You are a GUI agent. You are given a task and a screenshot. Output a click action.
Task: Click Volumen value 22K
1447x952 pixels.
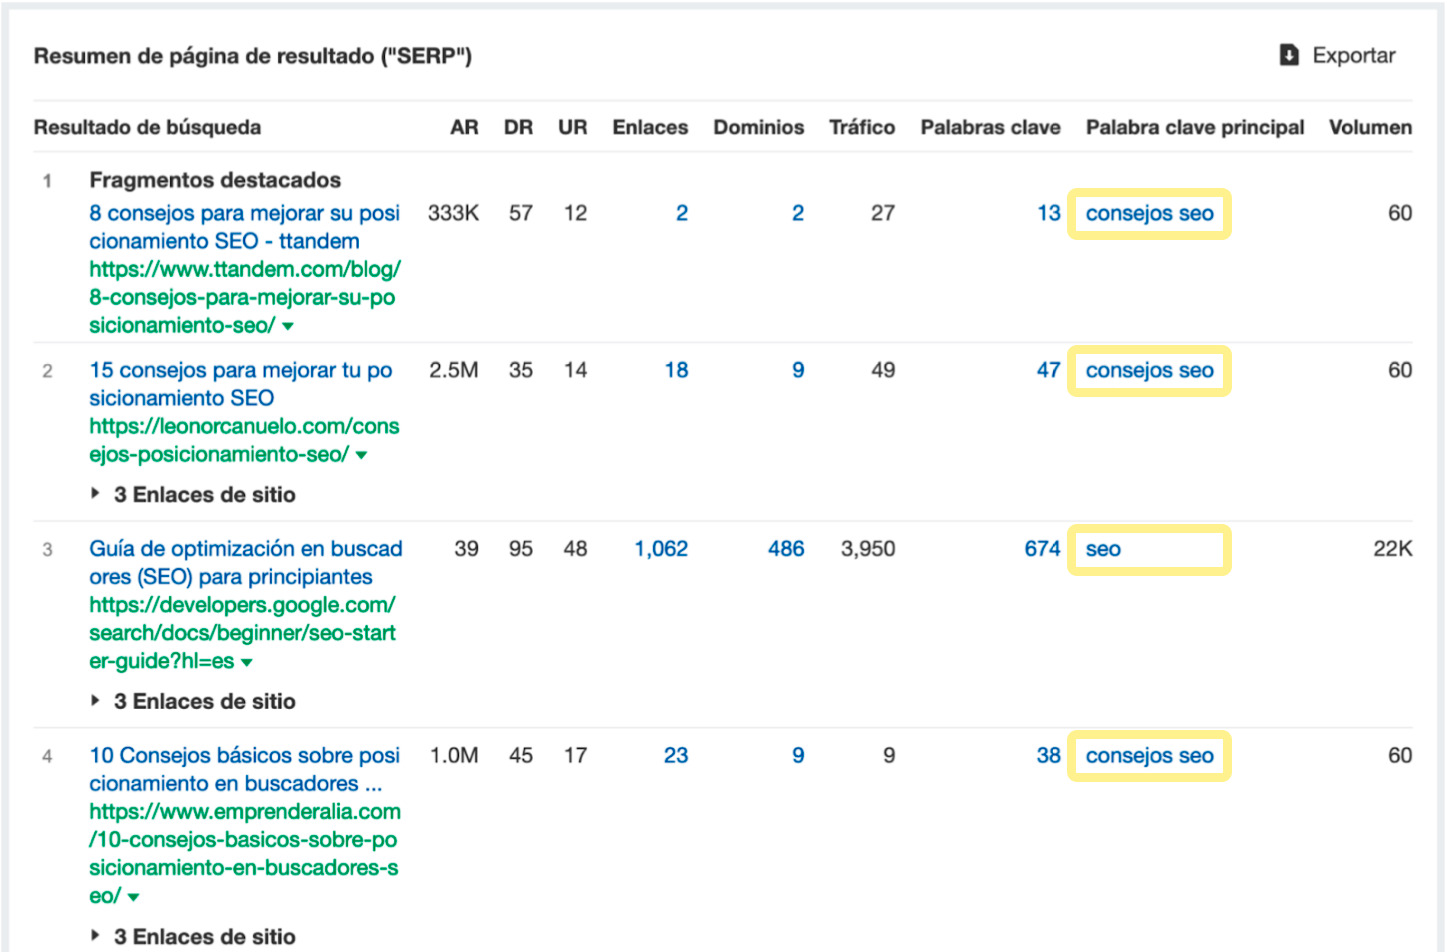(x=1393, y=549)
